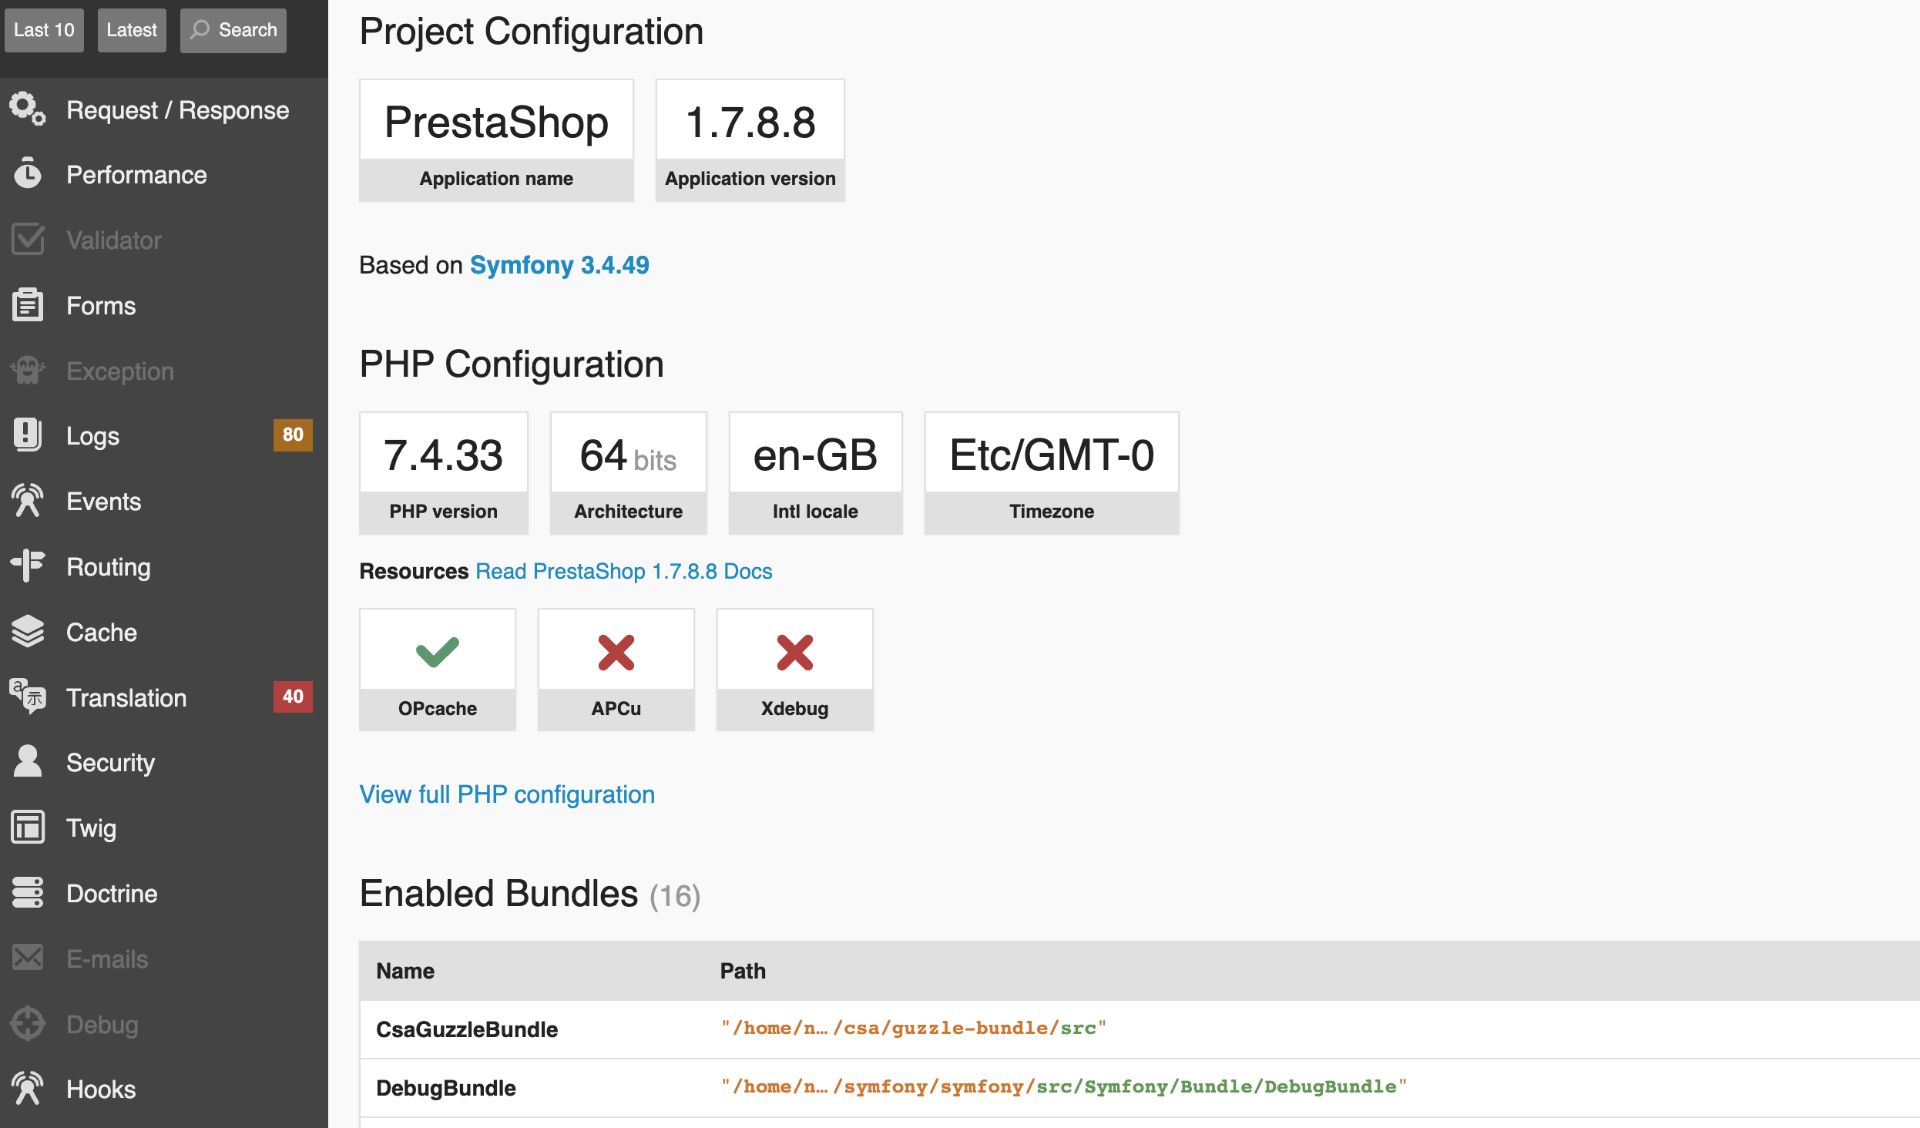The height and width of the screenshot is (1128, 1920).
Task: Click the Request / Response gears icon
Action: [x=28, y=110]
